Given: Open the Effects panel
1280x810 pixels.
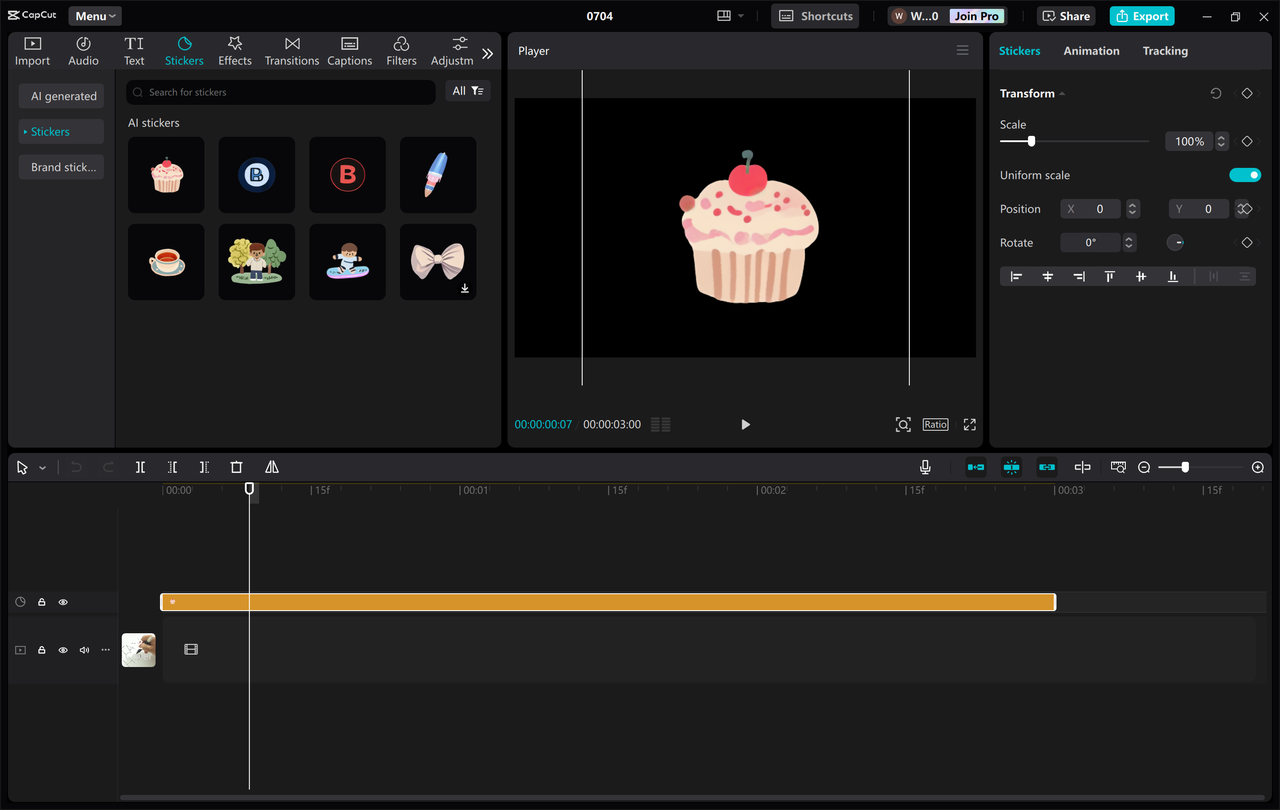Looking at the screenshot, I should pyautogui.click(x=234, y=50).
